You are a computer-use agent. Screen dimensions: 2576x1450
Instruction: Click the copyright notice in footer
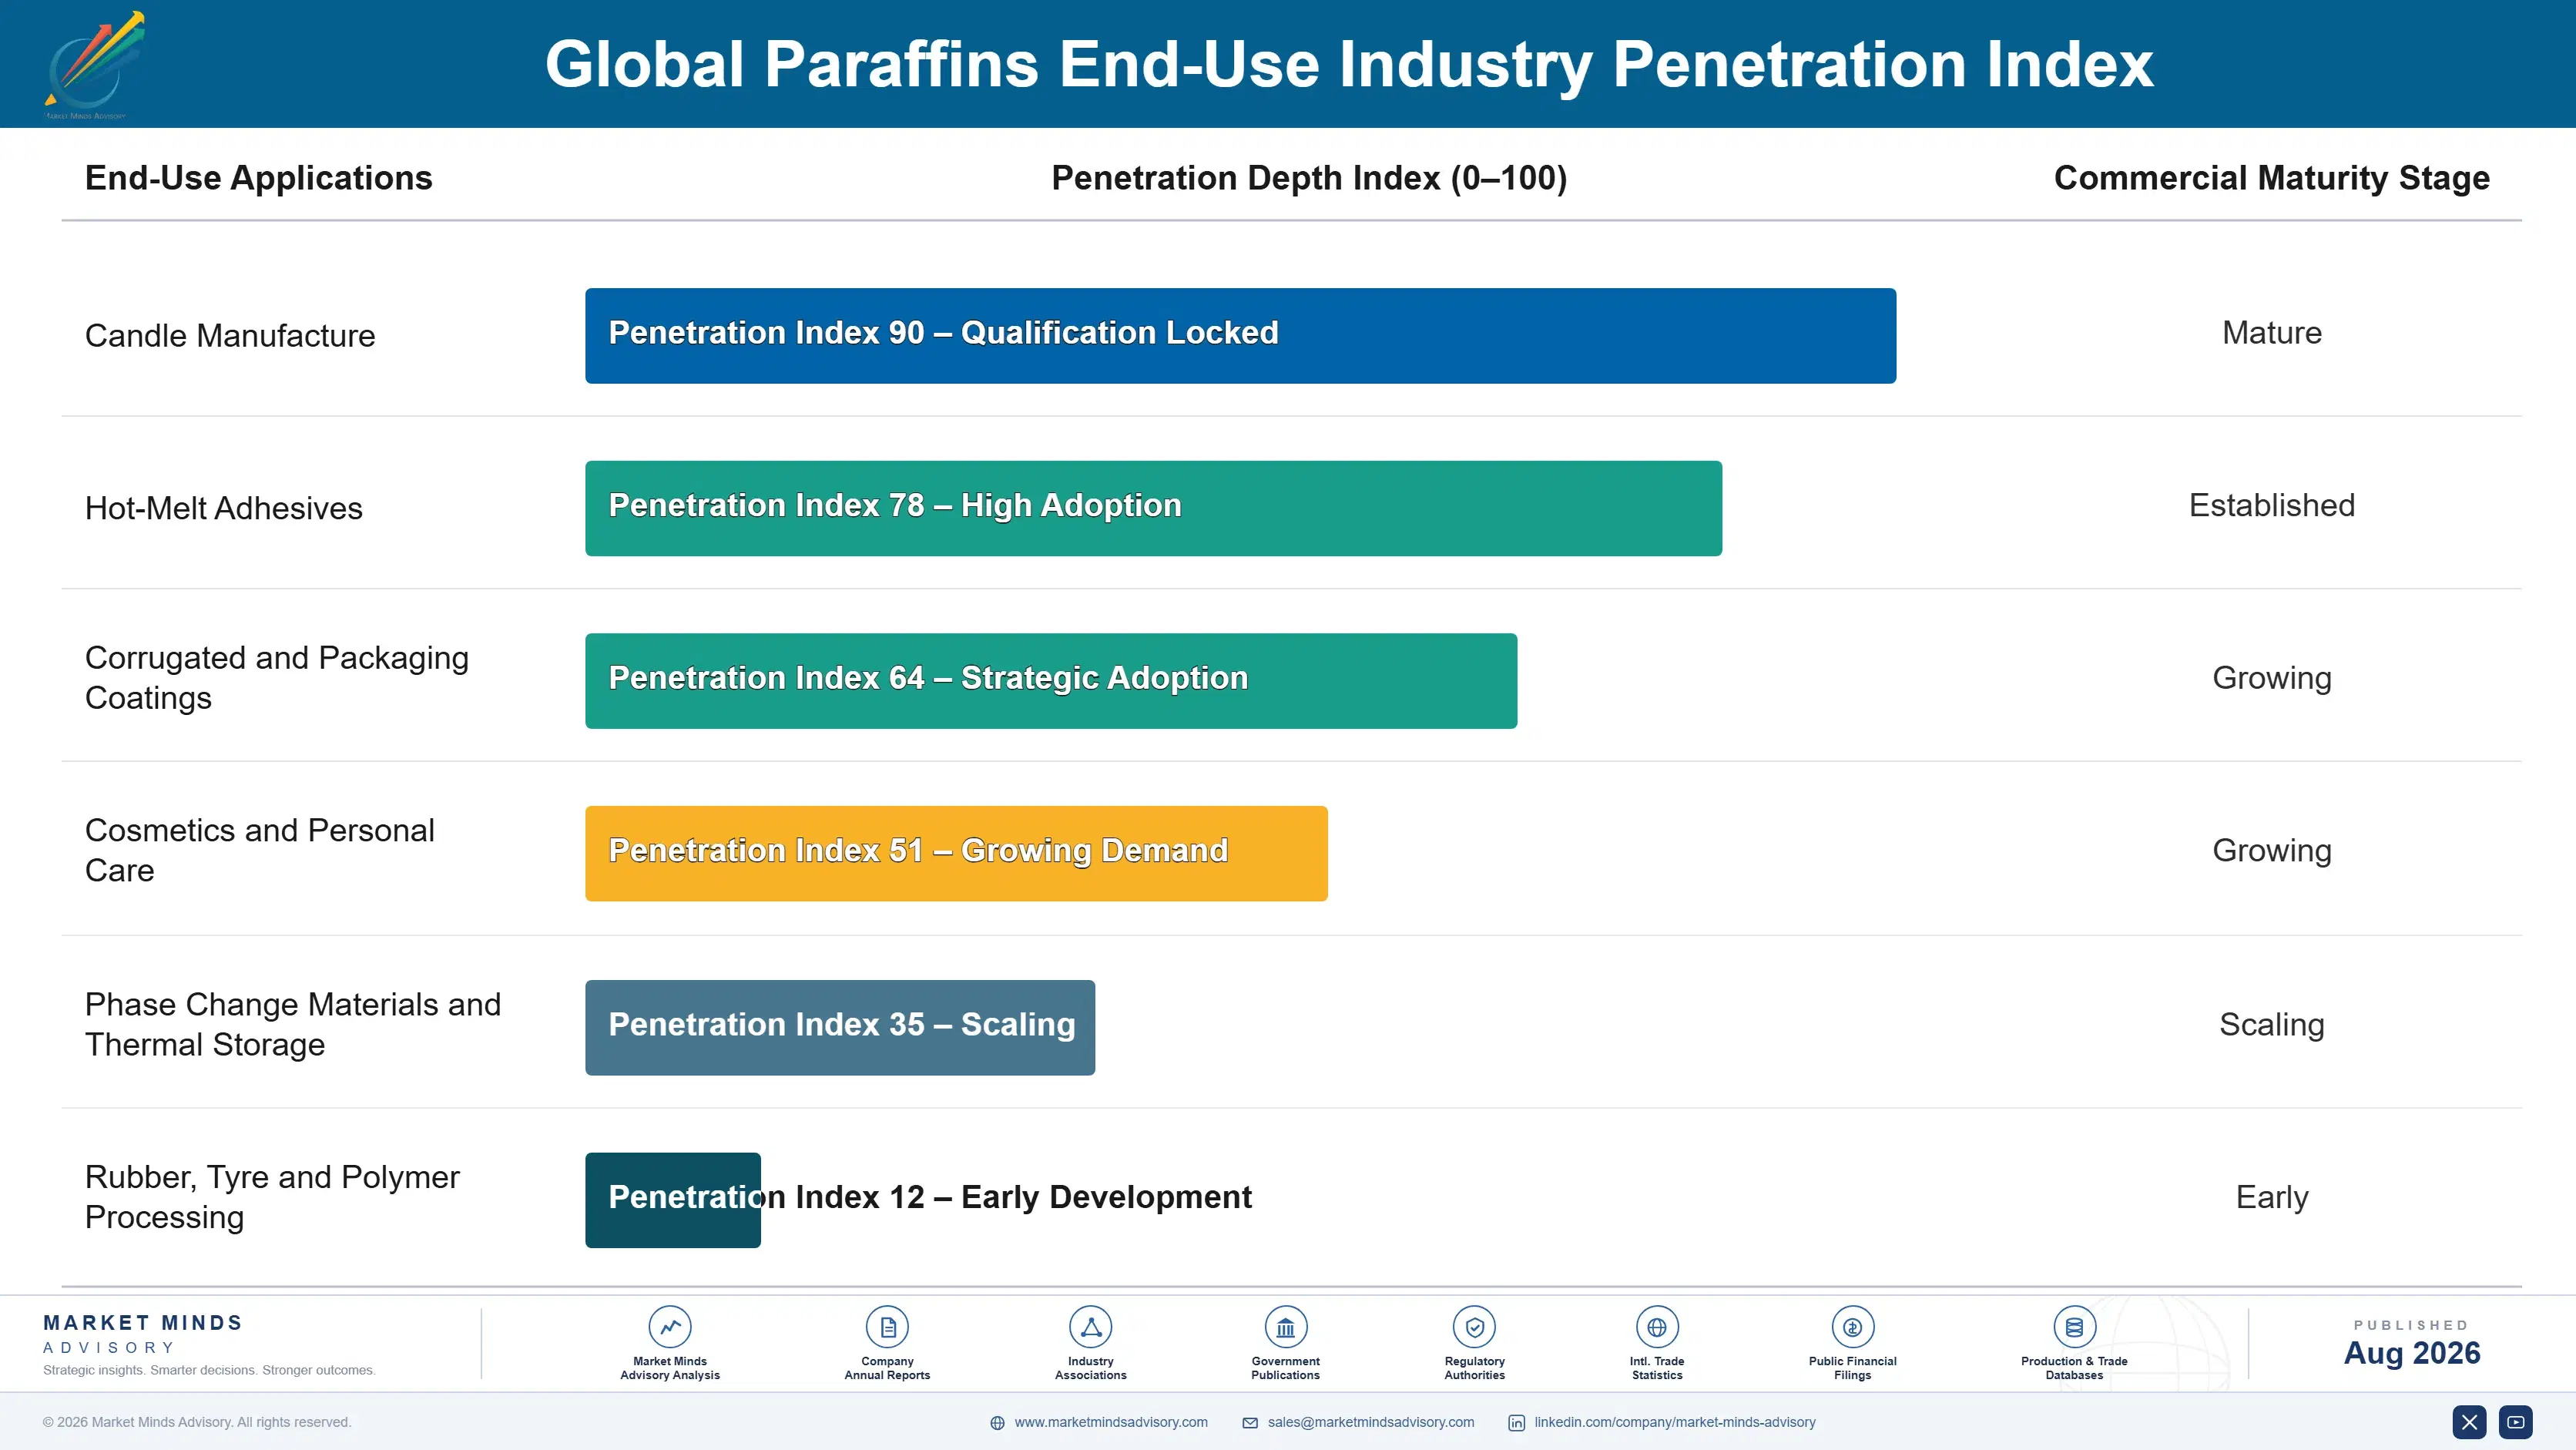pos(197,1422)
